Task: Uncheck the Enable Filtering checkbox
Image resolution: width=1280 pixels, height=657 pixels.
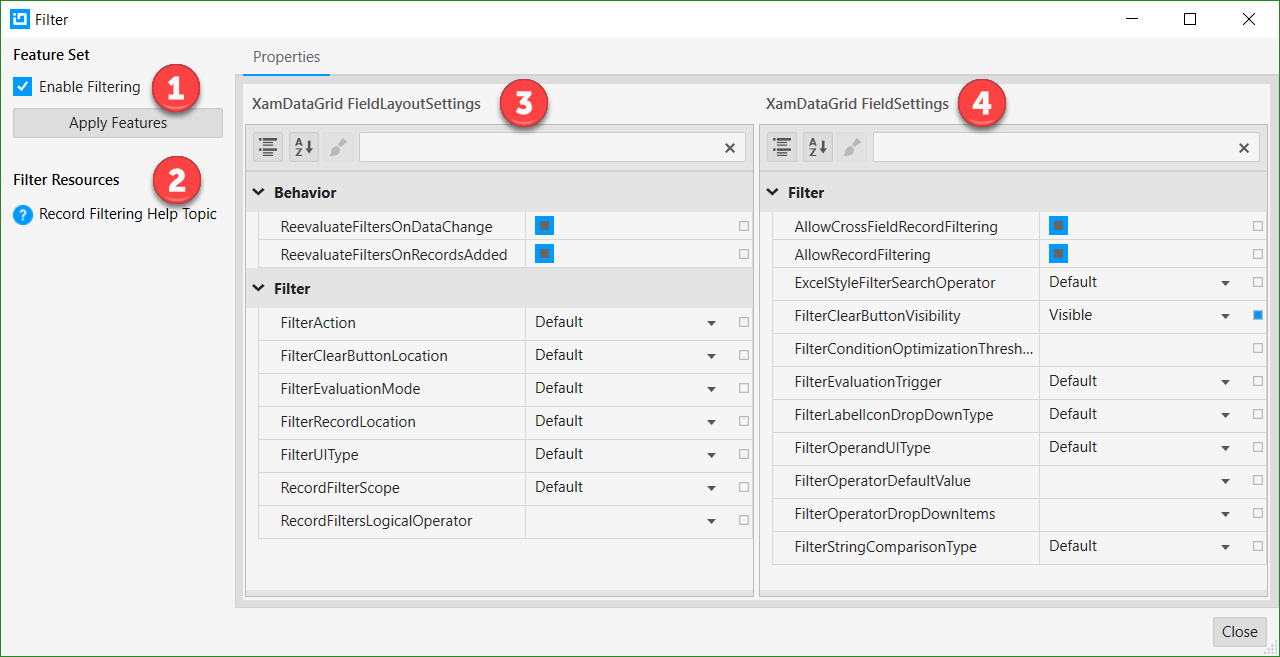Action: pyautogui.click(x=23, y=87)
